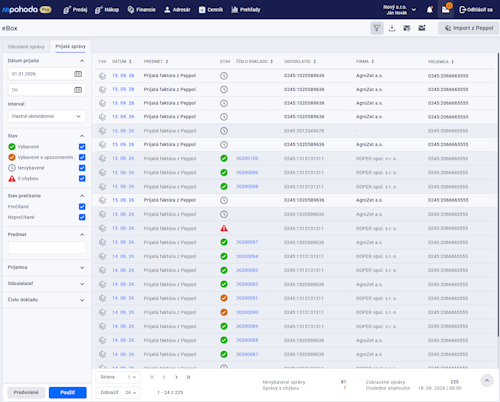Sort by Odosielateľ column
This screenshot has width=500, height=402.
point(300,62)
